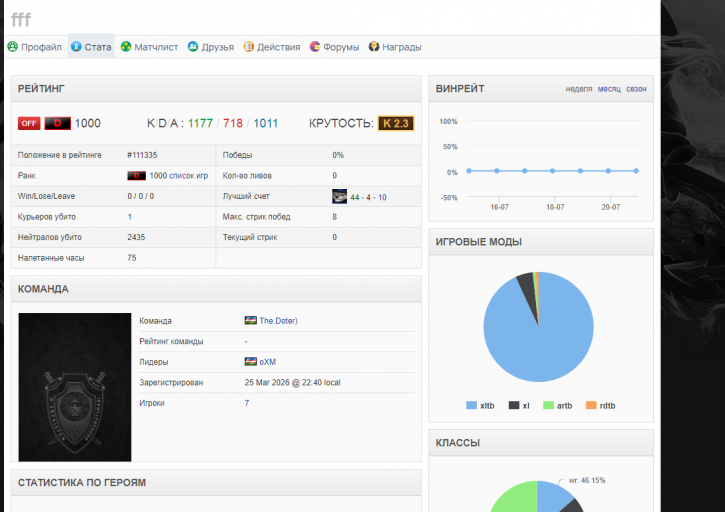The image size is (725, 512).
Task: Click the K 2.3 coolness badge
Action: (x=396, y=123)
